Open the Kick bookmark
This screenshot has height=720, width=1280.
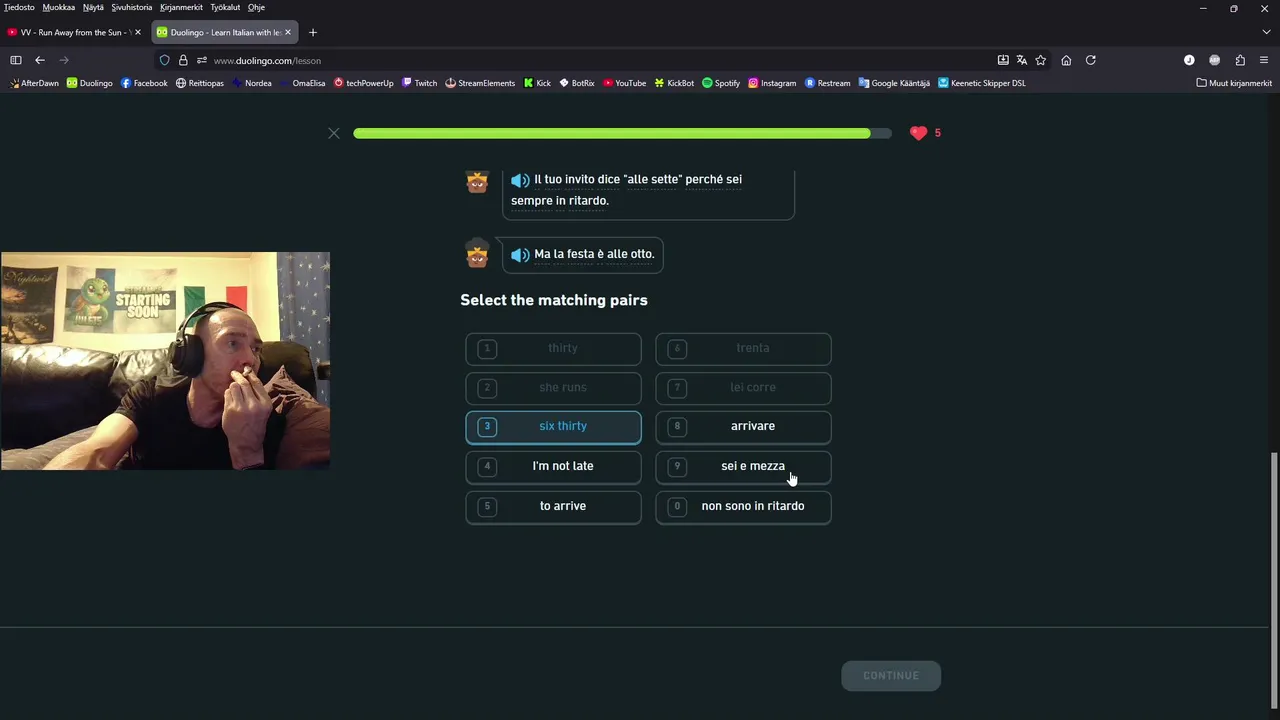click(537, 83)
